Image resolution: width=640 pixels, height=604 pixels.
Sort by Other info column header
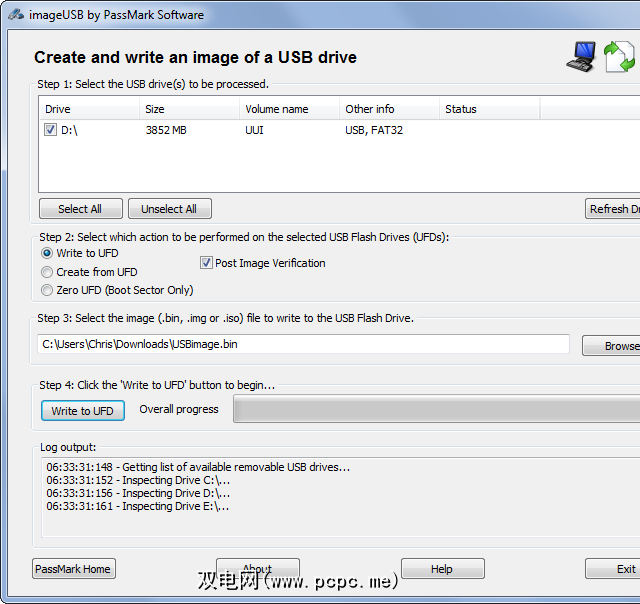click(x=389, y=109)
